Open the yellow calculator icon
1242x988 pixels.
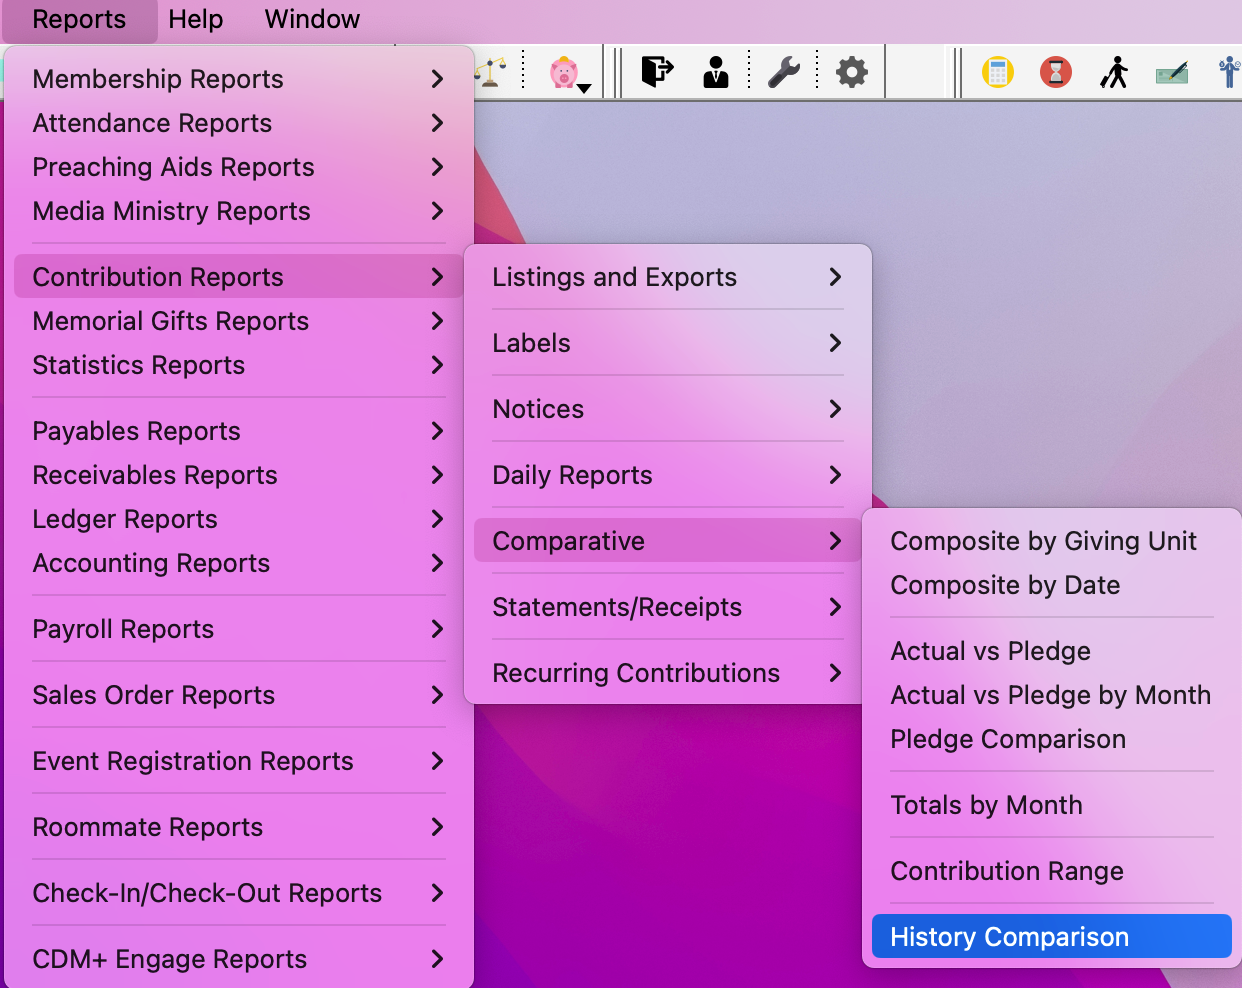[x=998, y=72]
